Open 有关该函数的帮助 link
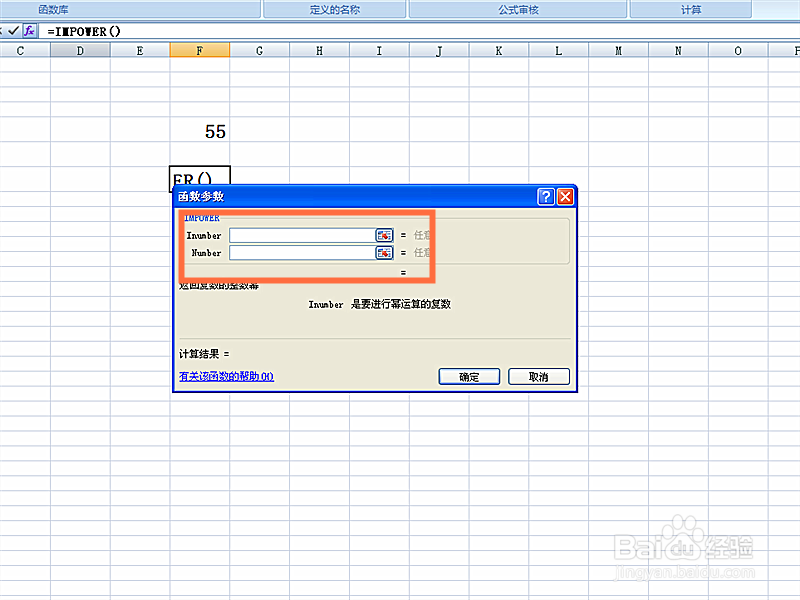 pos(227,377)
